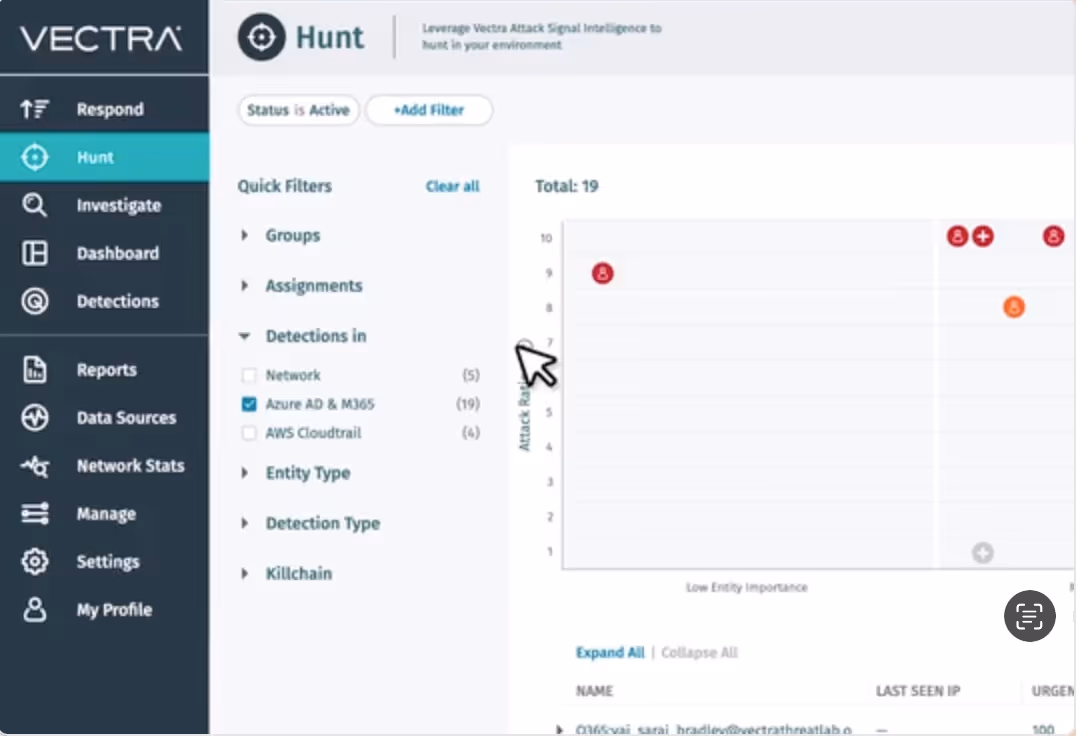Open the Network Stats menu item
Screen dimensions: 1076x736
pos(104,466)
